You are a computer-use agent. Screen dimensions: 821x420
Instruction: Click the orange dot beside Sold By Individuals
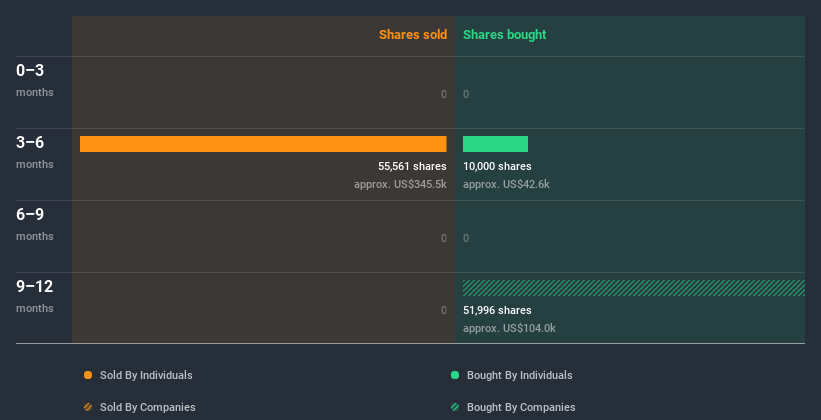[x=88, y=375]
